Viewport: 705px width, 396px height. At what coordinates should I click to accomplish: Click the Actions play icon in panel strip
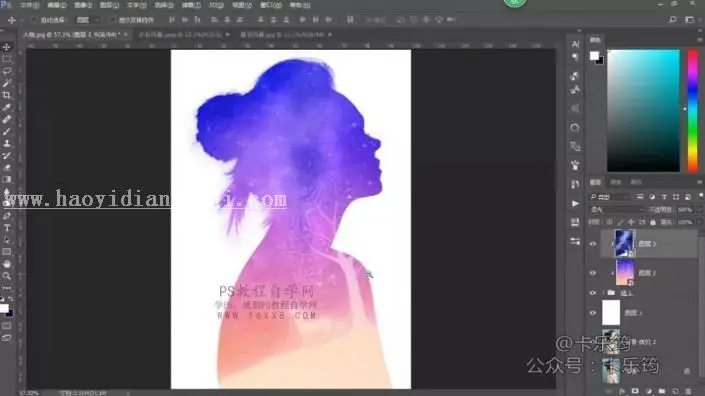pyautogui.click(x=575, y=204)
